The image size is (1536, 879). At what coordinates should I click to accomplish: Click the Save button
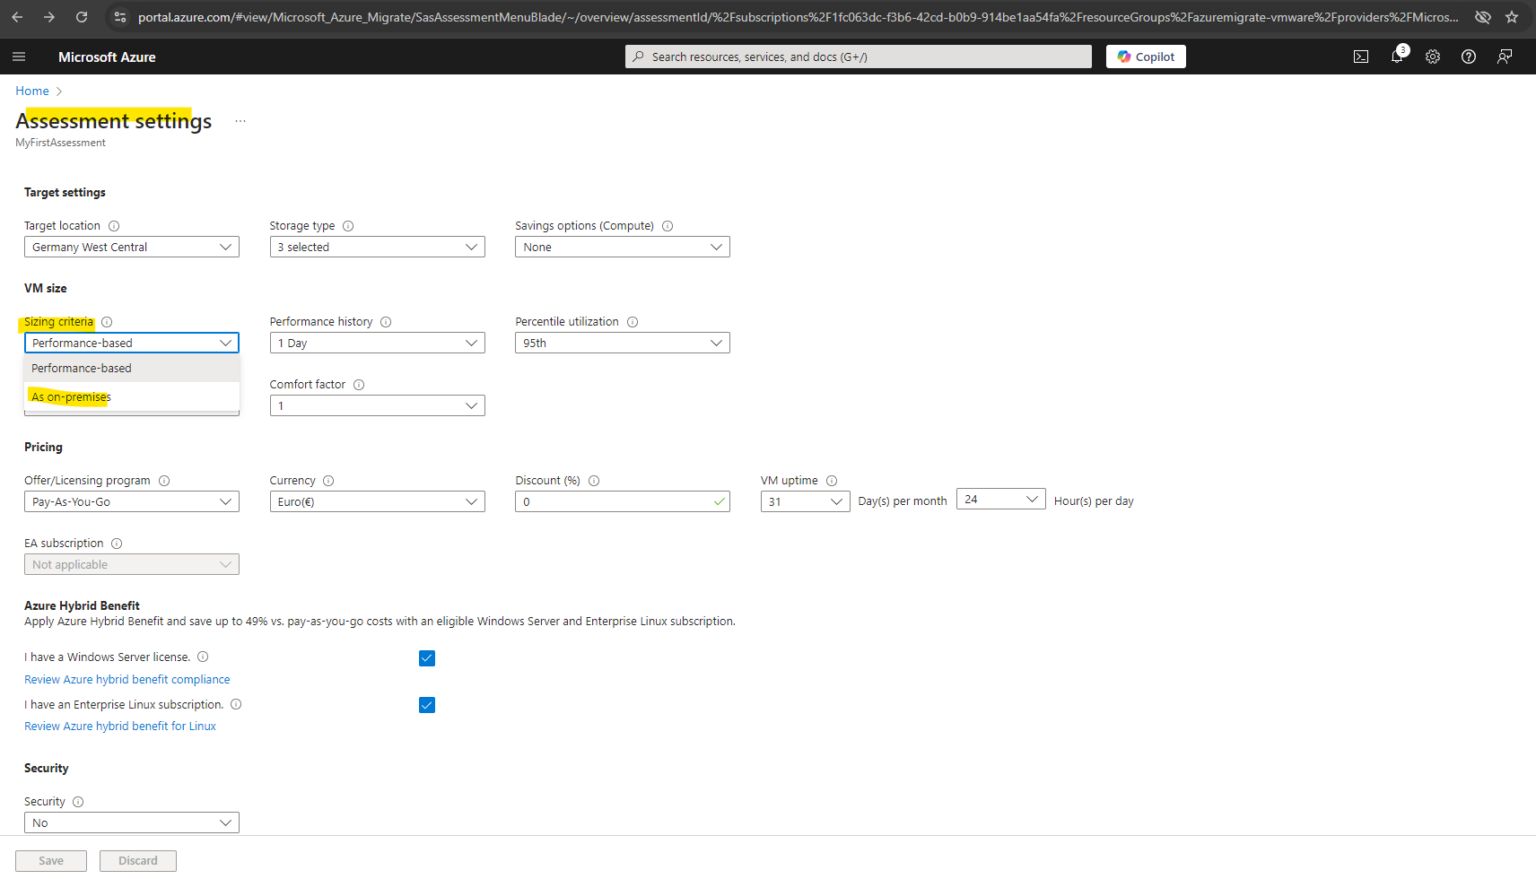[50, 860]
